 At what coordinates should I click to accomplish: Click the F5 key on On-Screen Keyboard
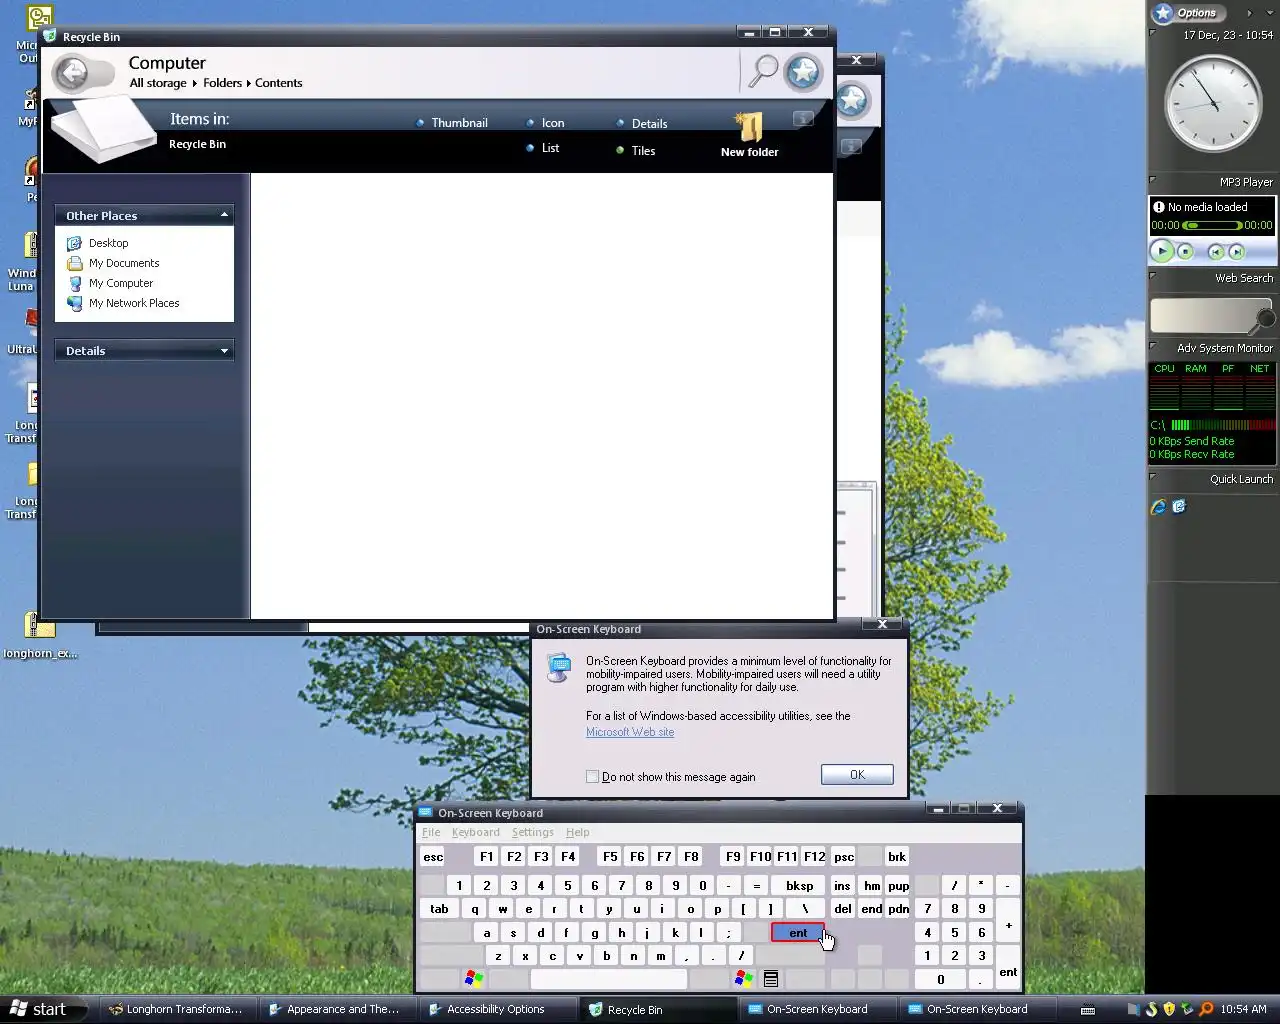coord(610,857)
